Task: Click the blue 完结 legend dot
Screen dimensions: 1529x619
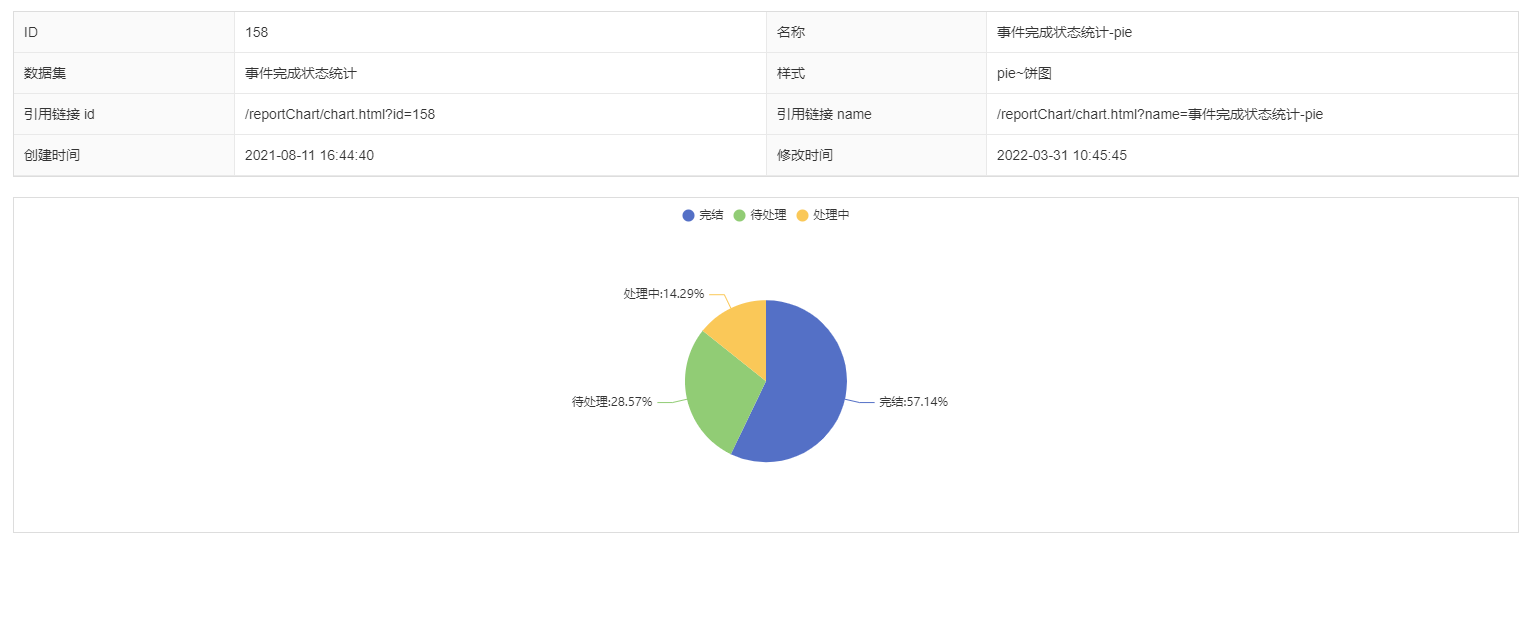Action: click(x=688, y=216)
